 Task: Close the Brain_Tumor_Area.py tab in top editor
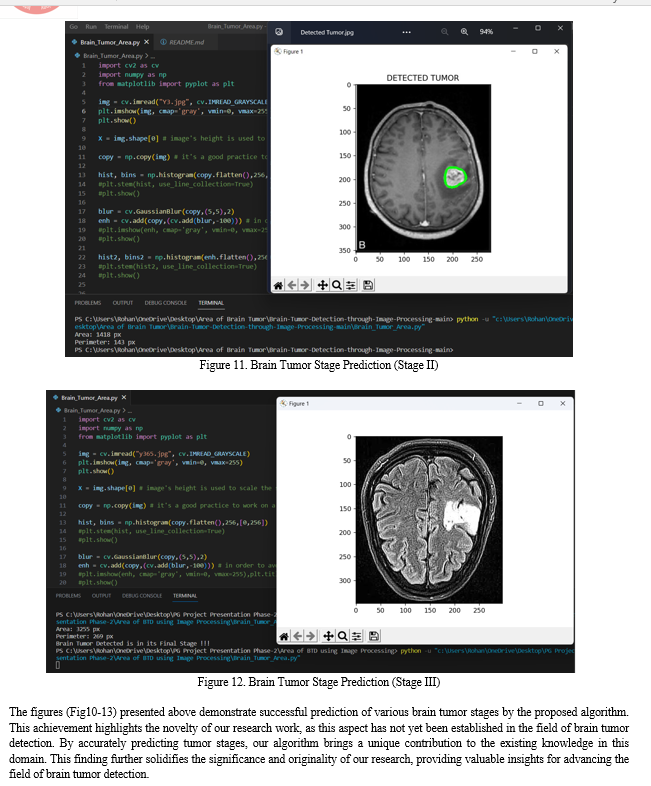pos(146,42)
